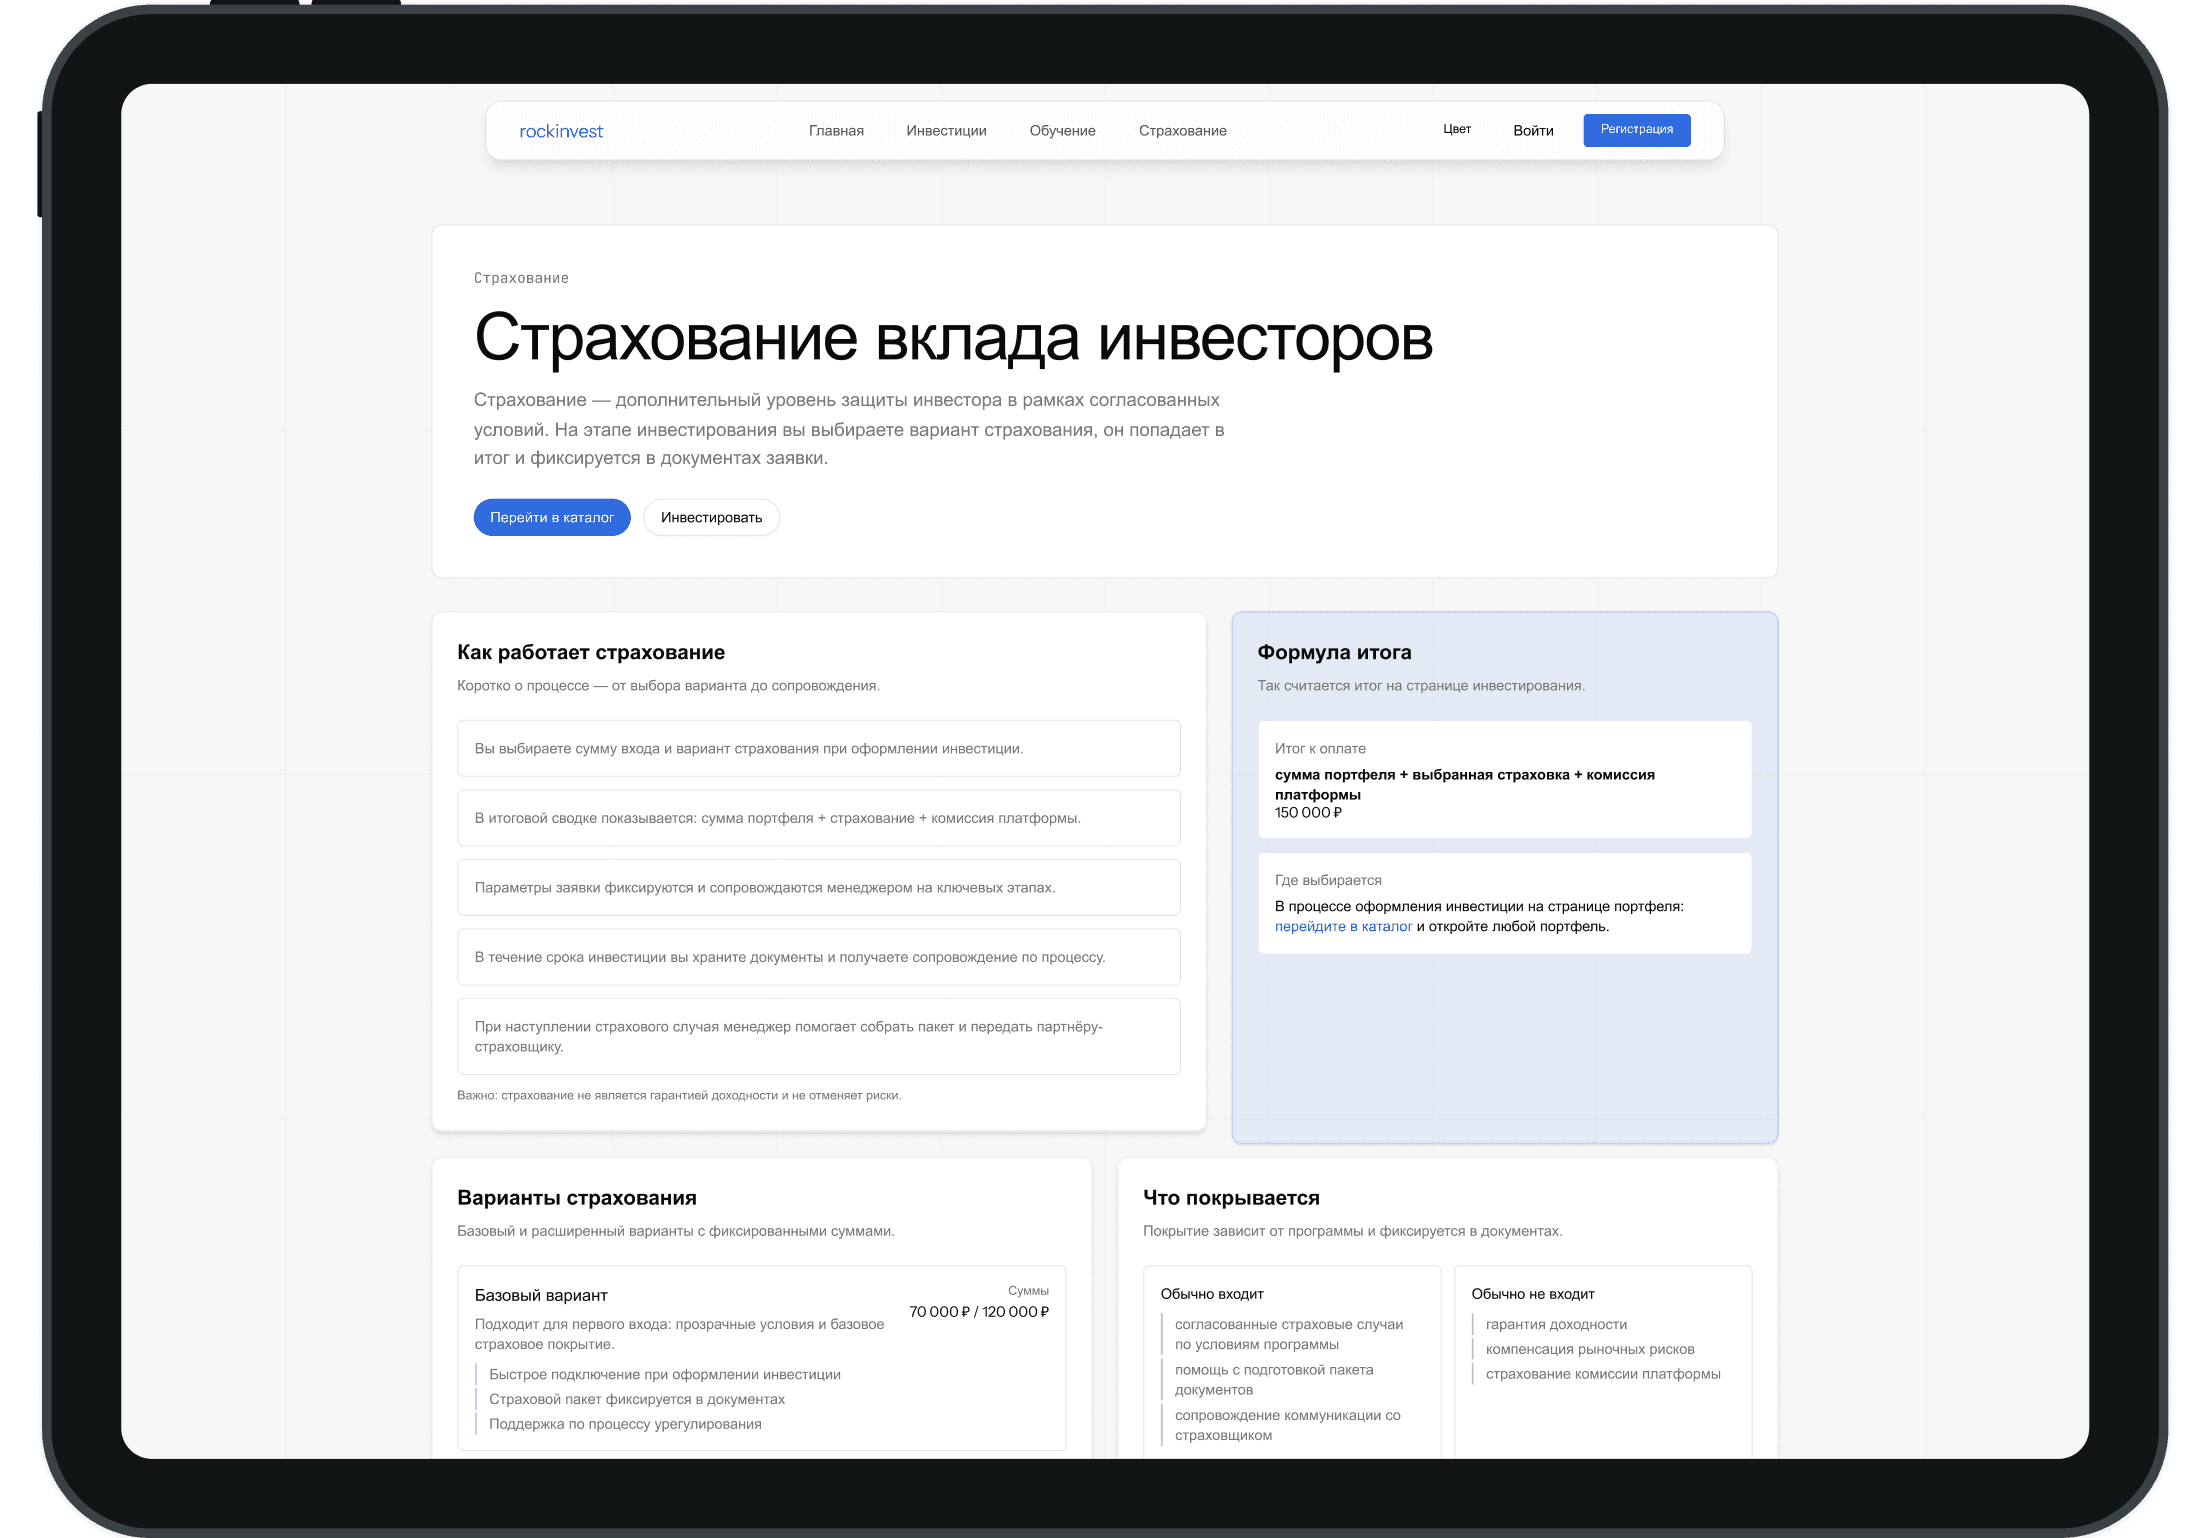2204x1538 pixels.
Task: Click the "Где выбирается" info card
Action: pos(1504,902)
